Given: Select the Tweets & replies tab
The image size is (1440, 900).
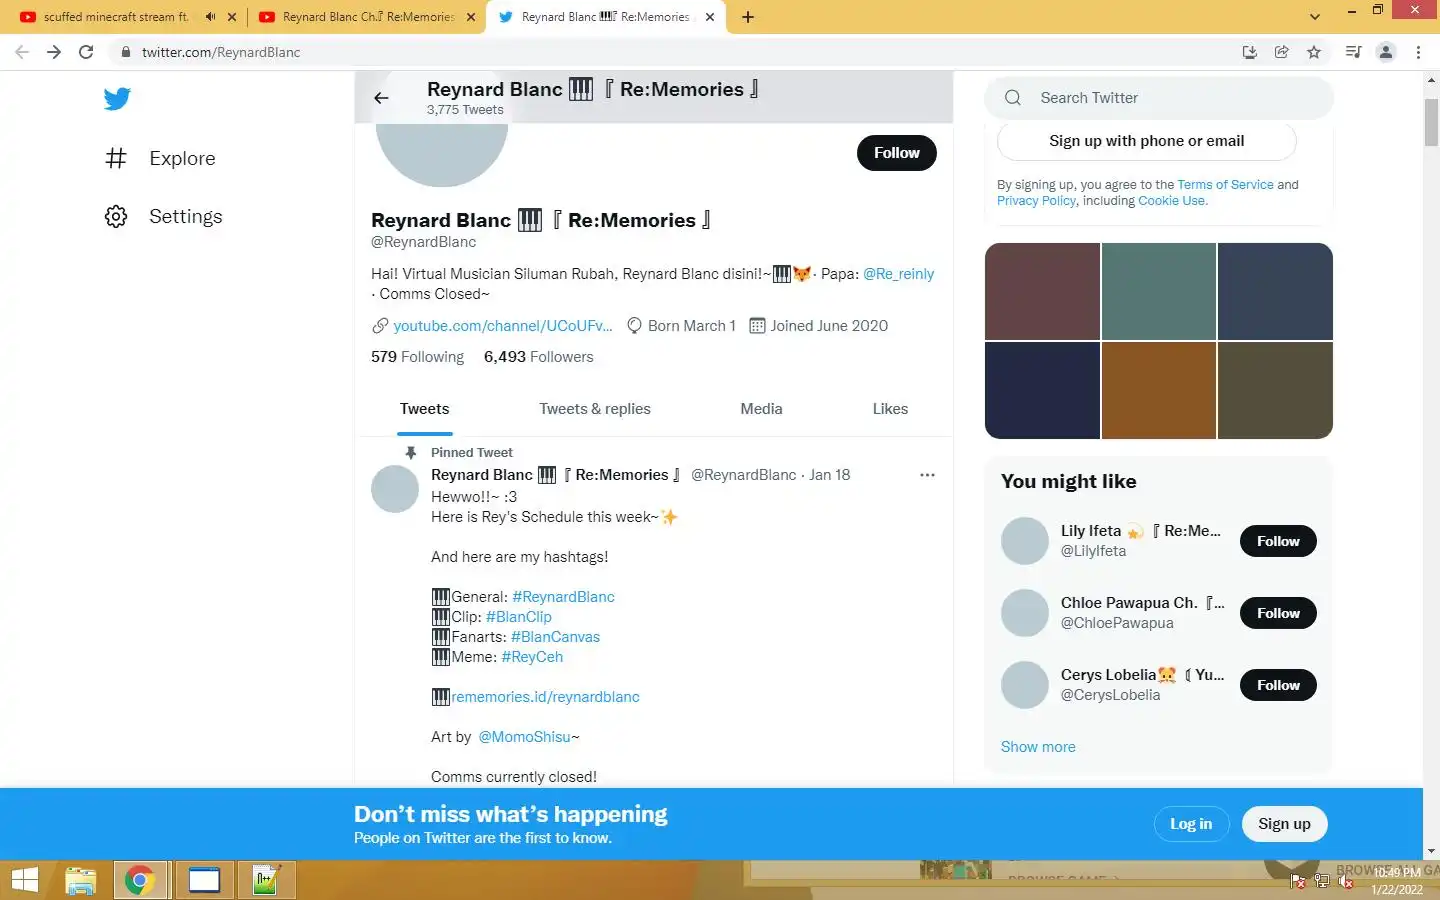Looking at the screenshot, I should coord(595,409).
